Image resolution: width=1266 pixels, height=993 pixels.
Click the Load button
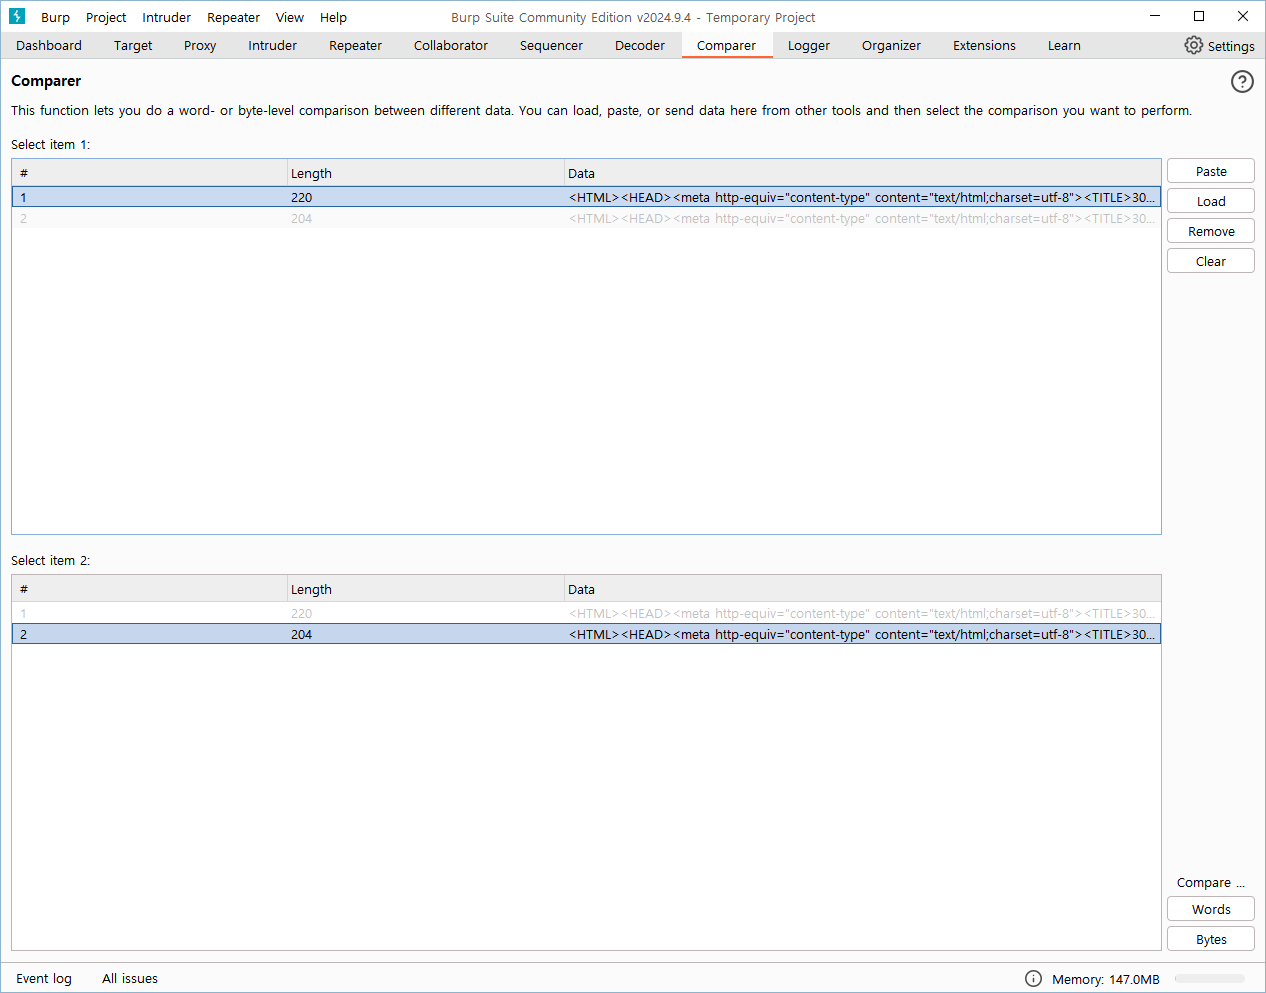1211,201
